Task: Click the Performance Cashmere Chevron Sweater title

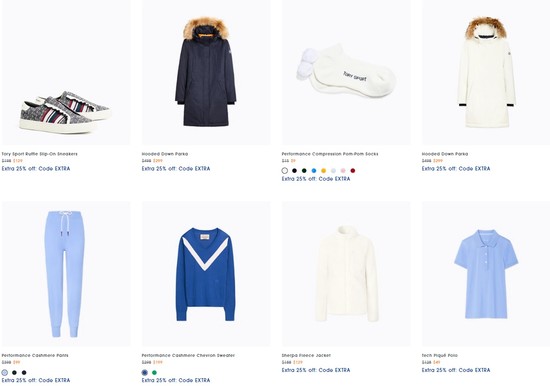Action: click(188, 355)
